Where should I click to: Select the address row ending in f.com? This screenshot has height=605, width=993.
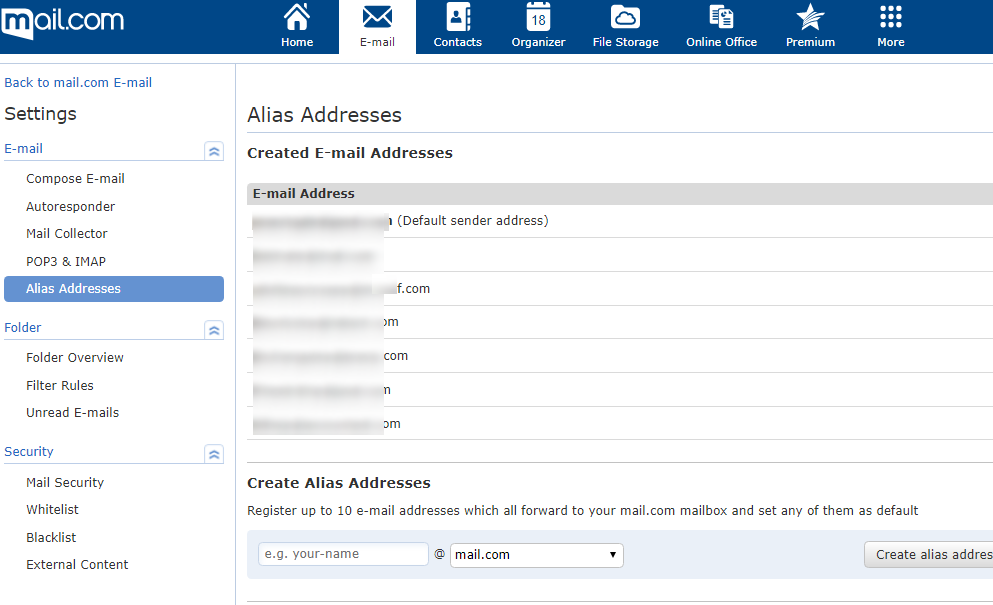click(620, 289)
